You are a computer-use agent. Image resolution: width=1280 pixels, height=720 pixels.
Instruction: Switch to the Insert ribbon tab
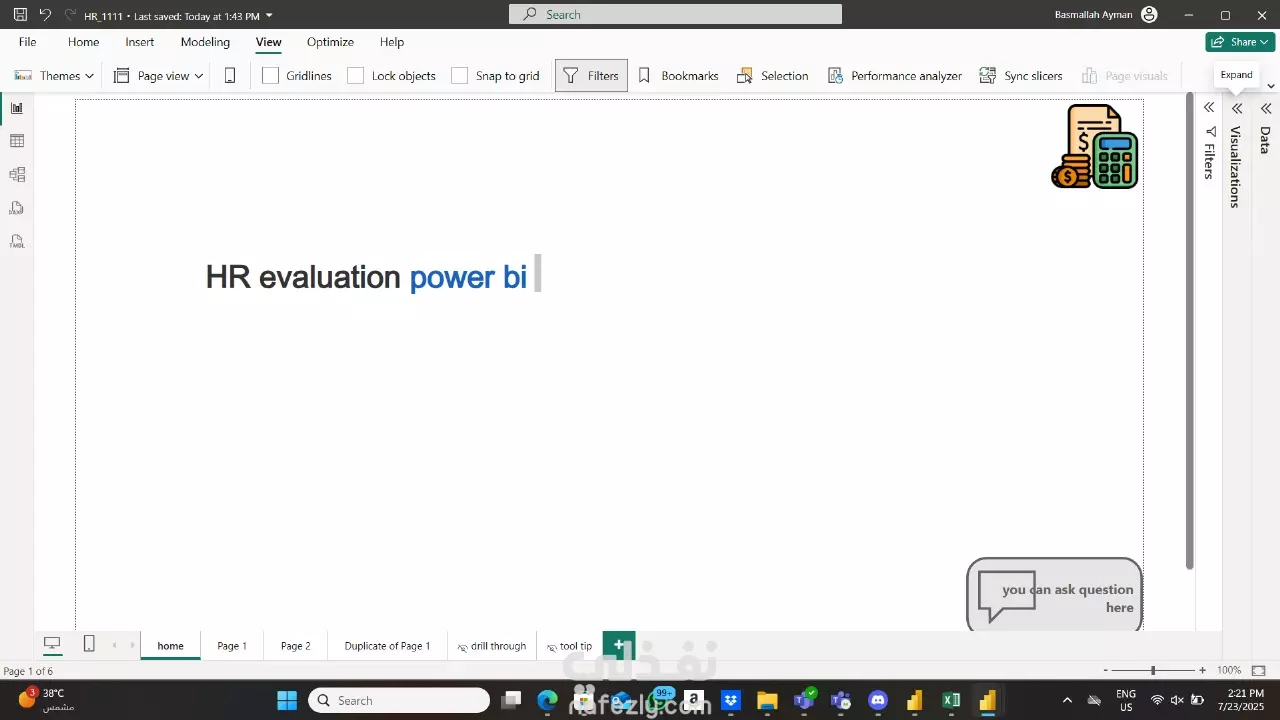(140, 42)
